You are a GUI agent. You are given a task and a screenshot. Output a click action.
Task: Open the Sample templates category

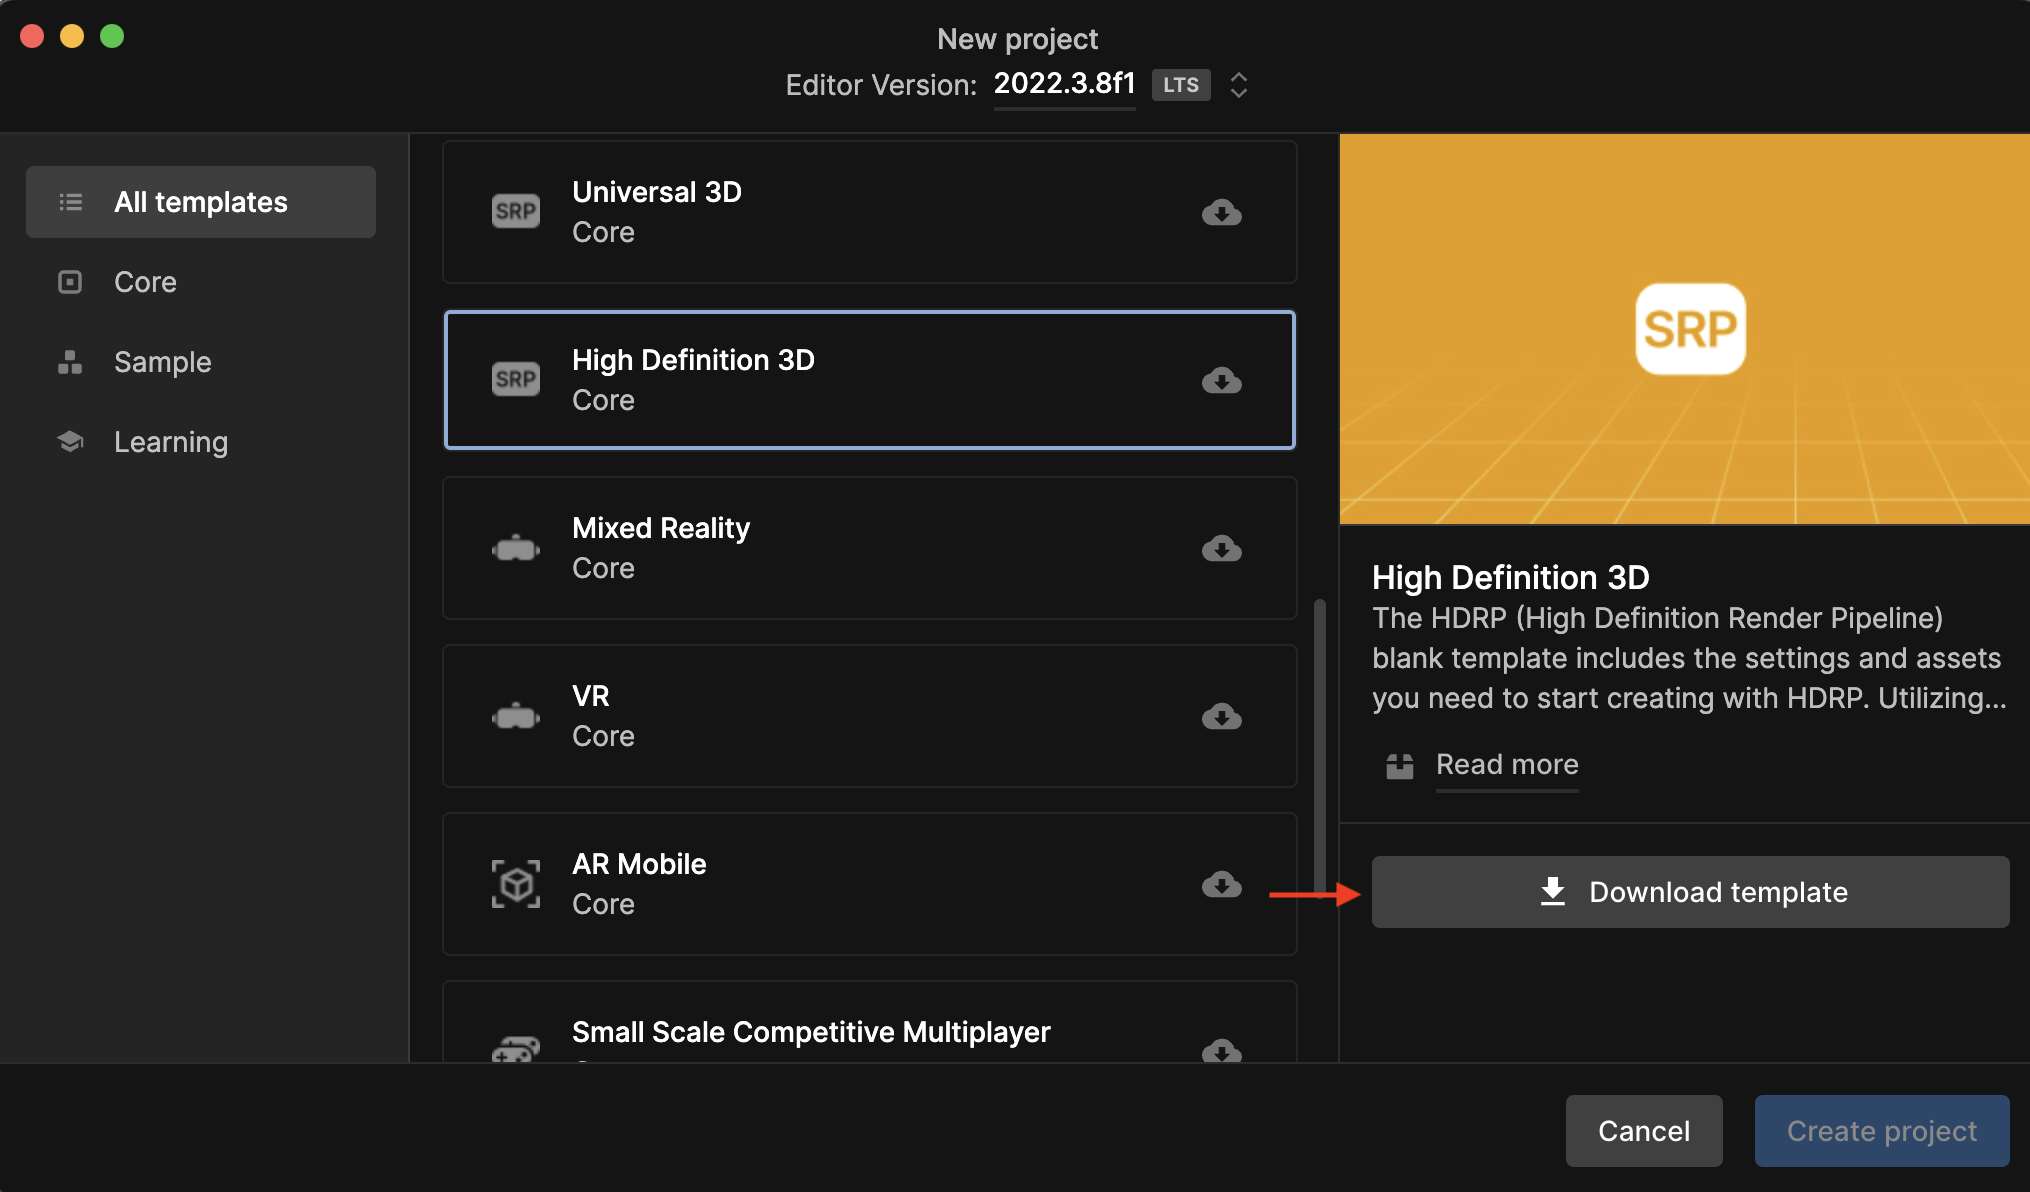coord(162,362)
